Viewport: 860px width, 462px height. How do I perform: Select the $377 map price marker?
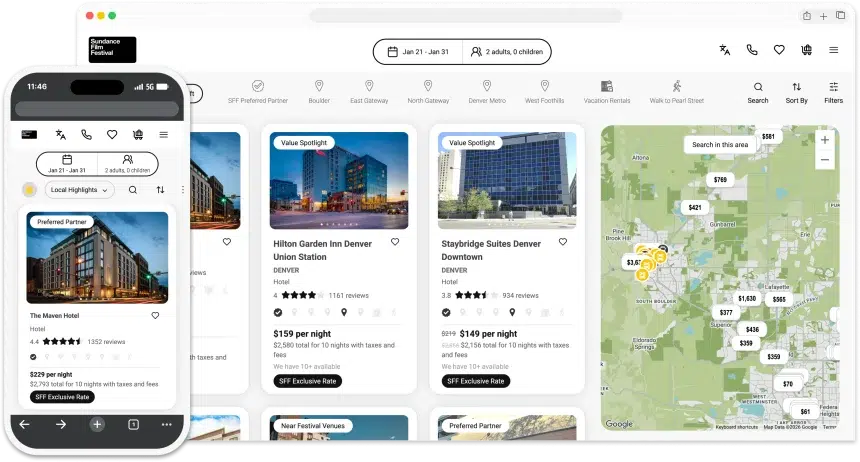(726, 312)
